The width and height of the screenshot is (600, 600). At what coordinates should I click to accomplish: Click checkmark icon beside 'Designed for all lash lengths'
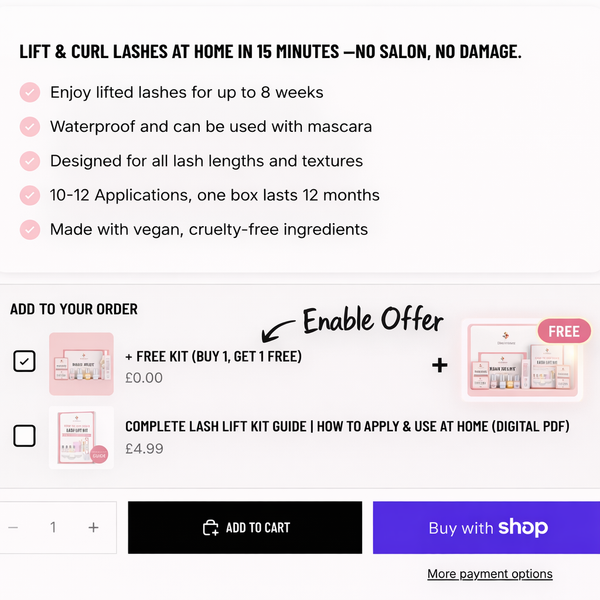(30, 161)
